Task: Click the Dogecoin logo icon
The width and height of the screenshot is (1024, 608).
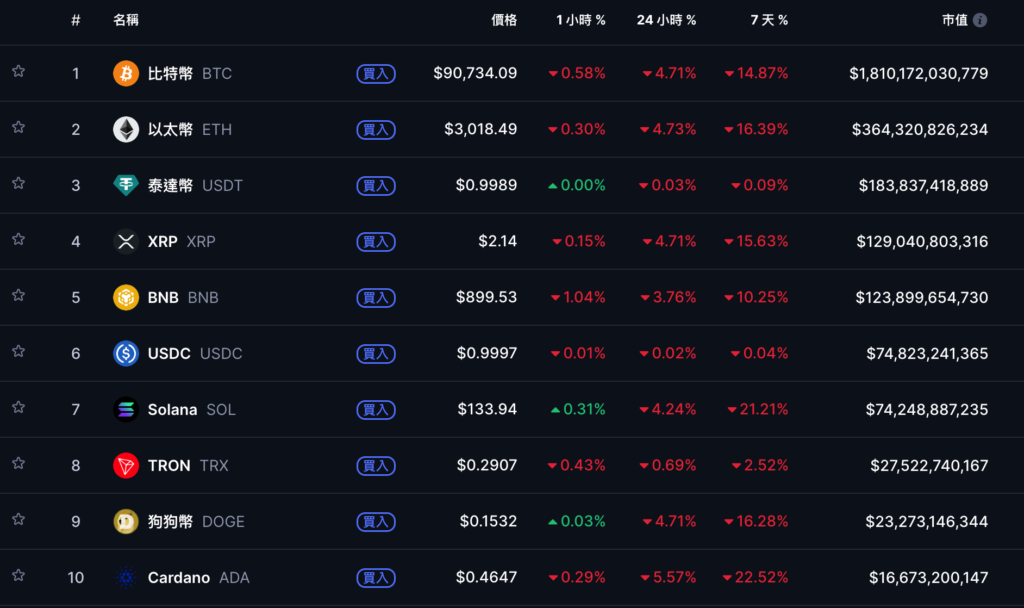Action: tap(126, 521)
